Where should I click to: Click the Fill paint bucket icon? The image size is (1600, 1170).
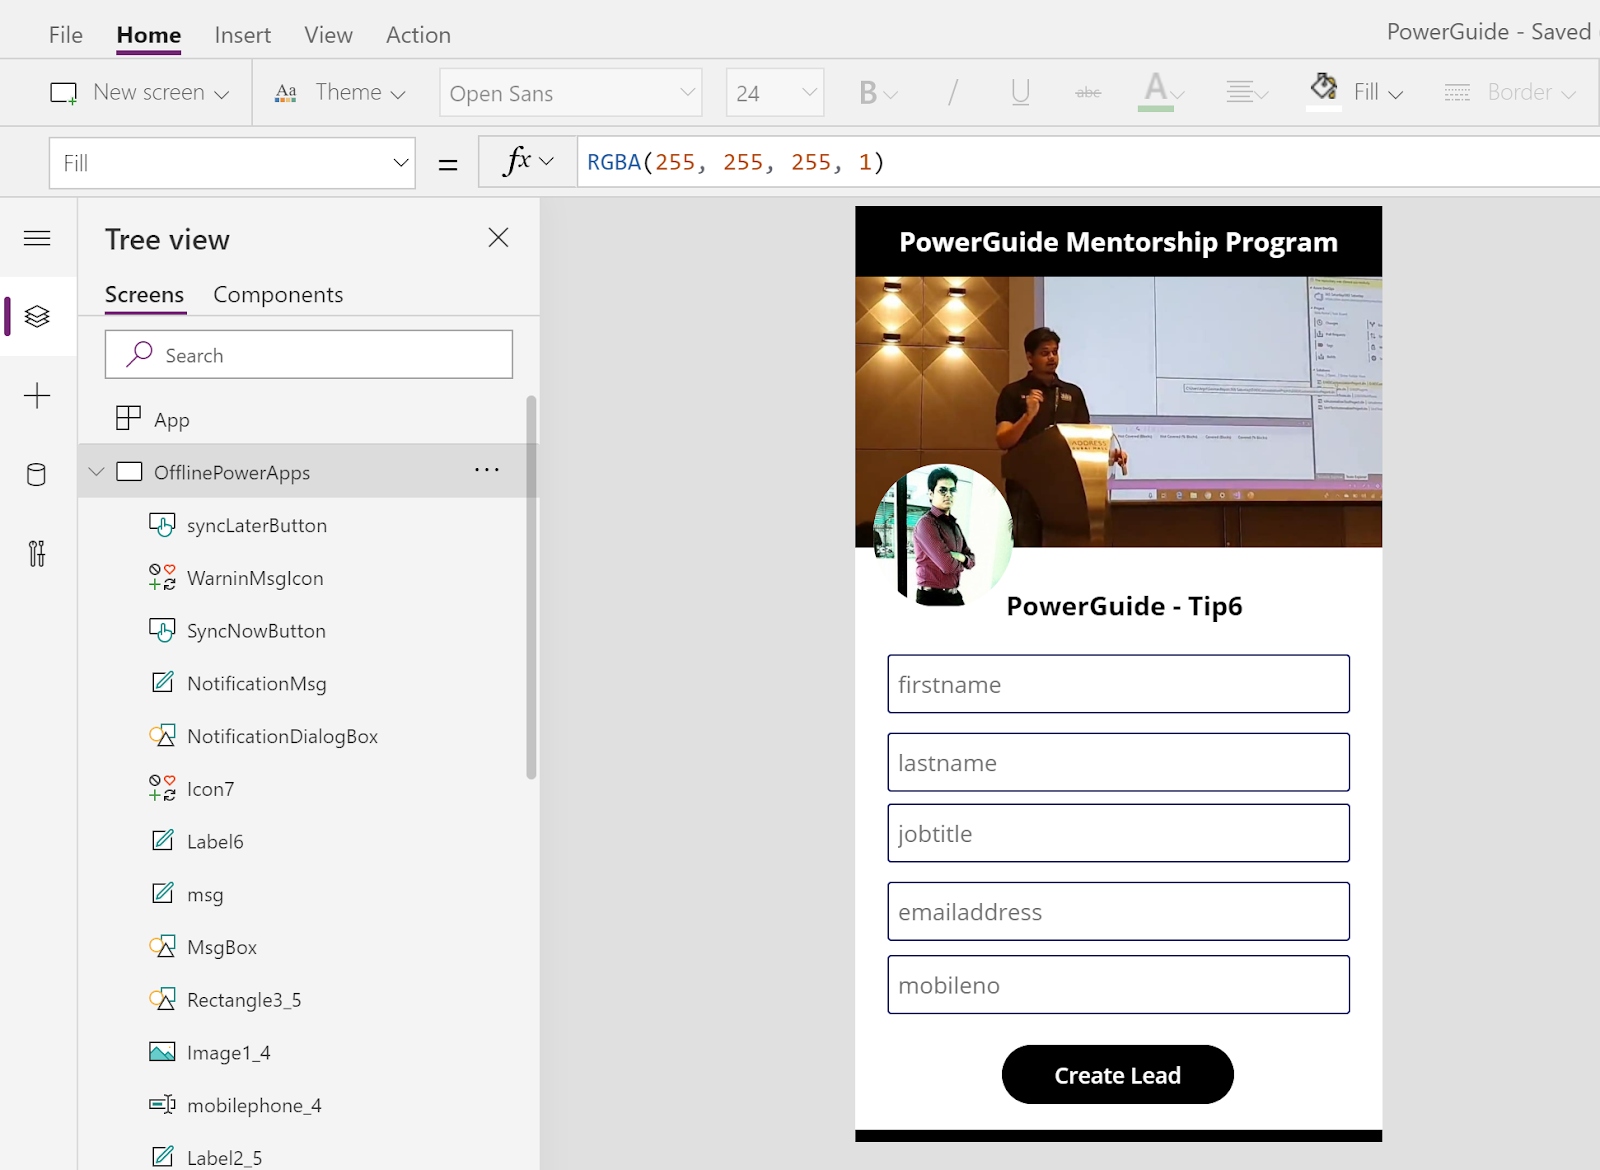tap(1324, 88)
